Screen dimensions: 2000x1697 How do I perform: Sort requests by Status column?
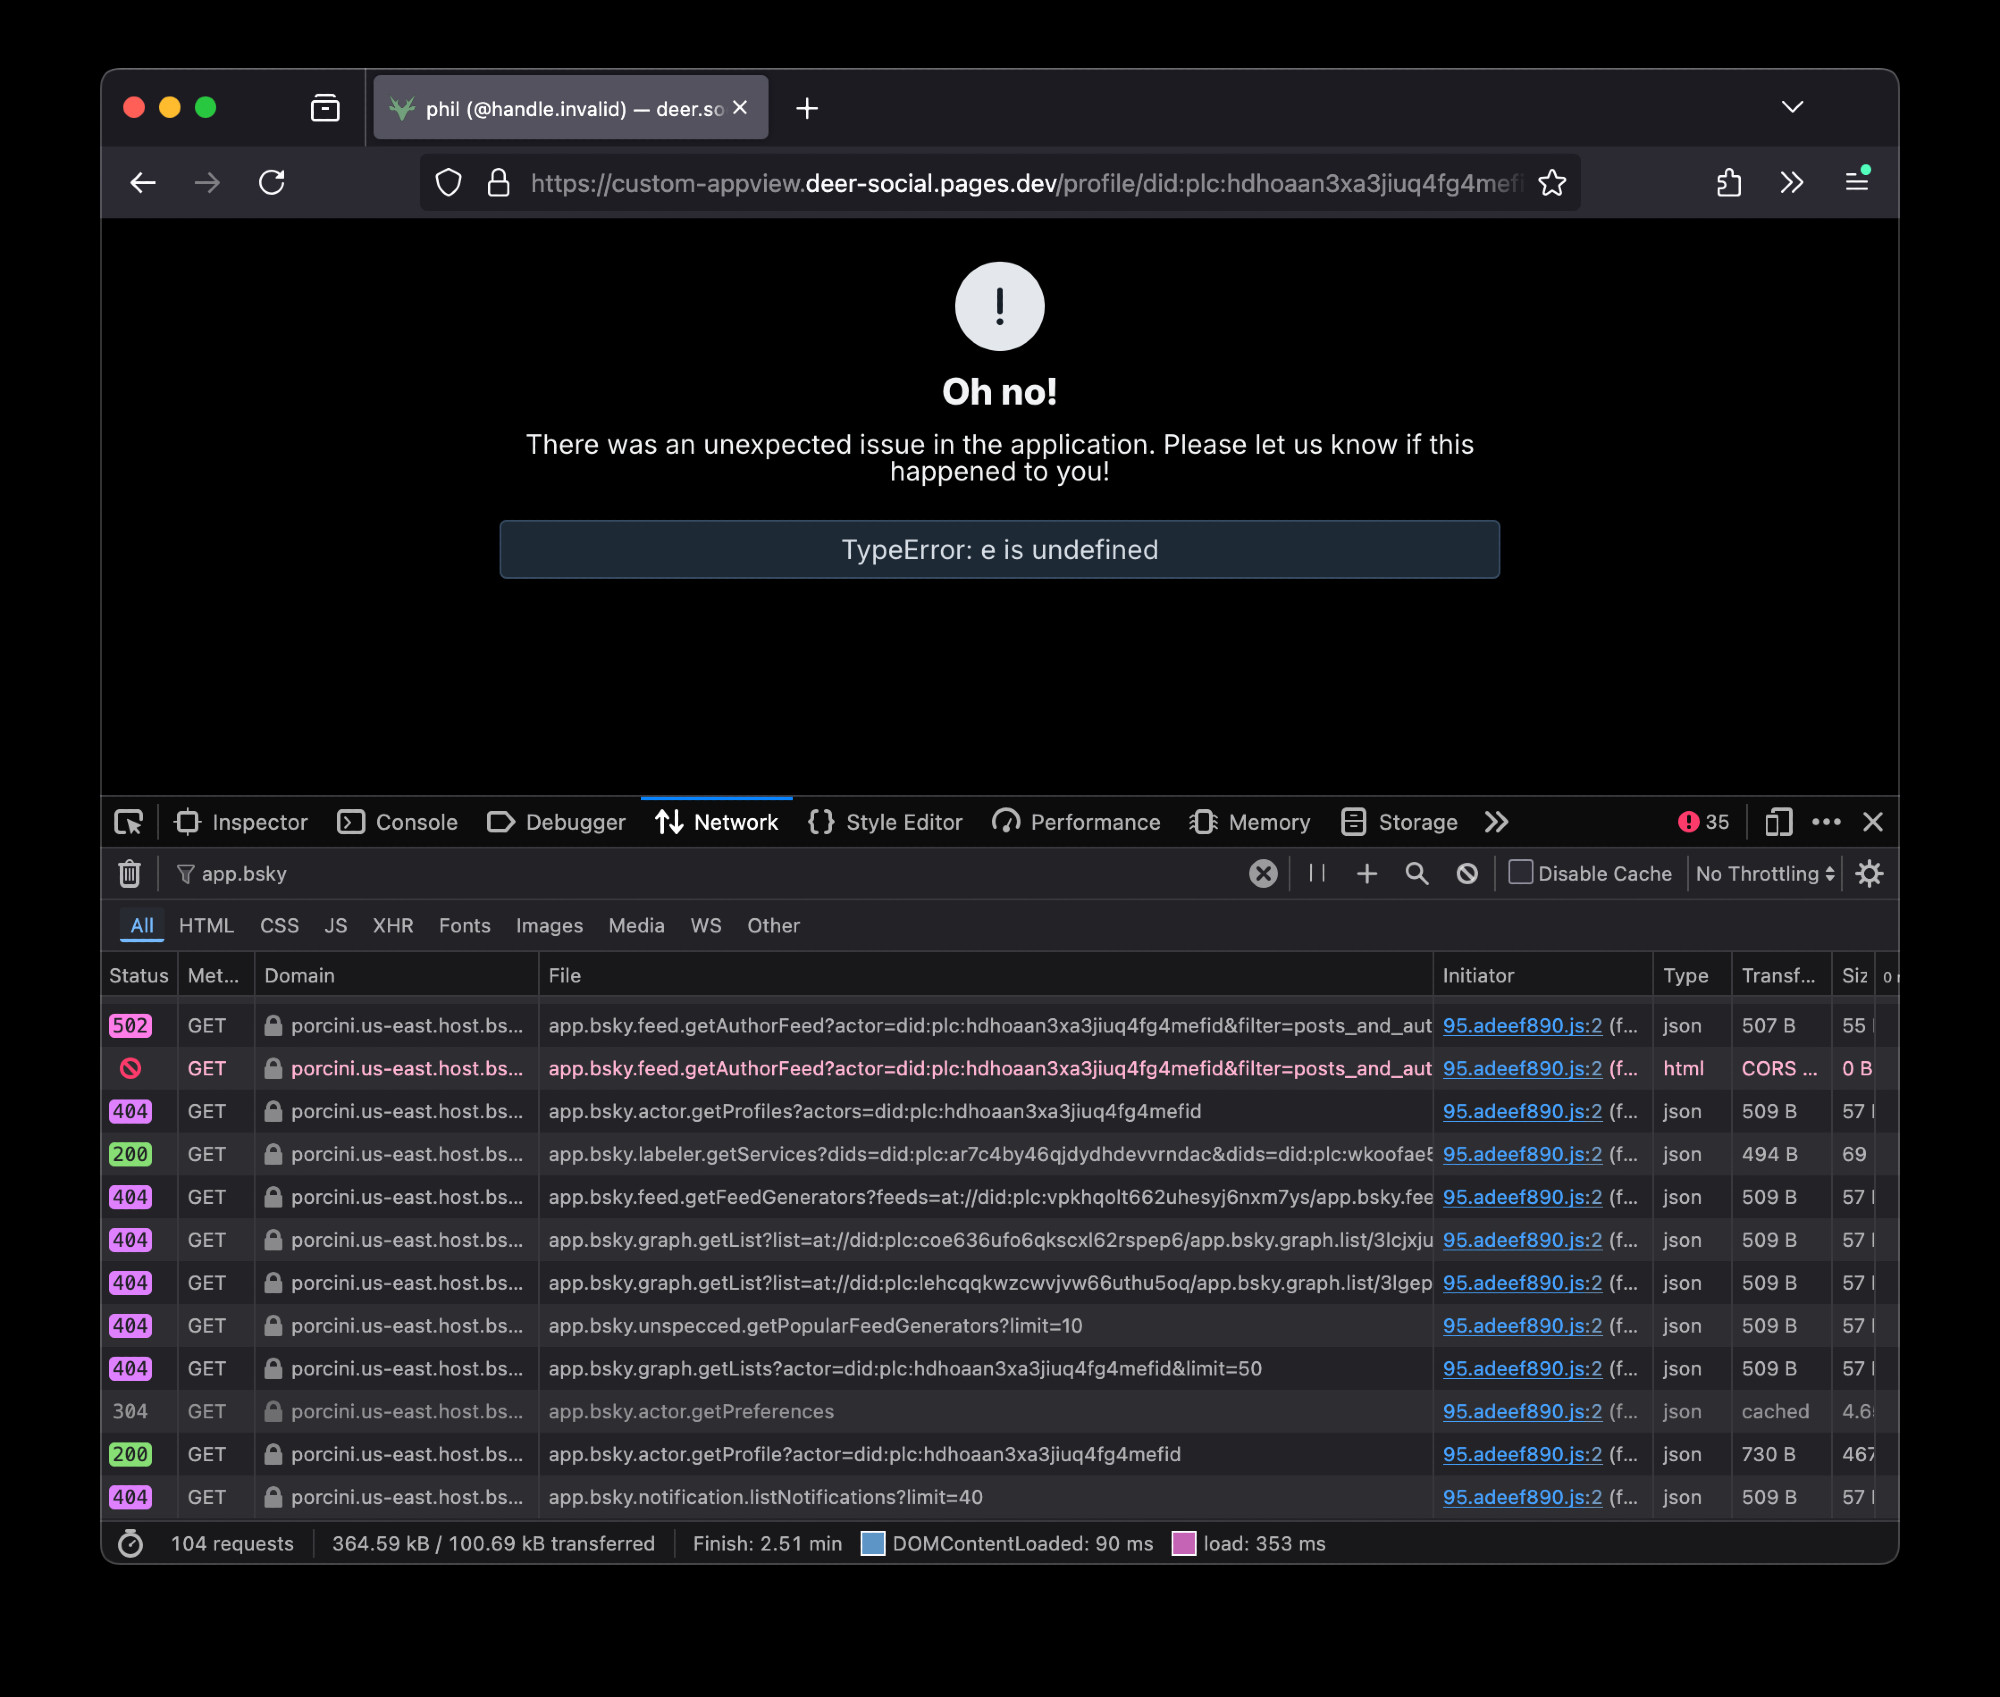tap(139, 976)
